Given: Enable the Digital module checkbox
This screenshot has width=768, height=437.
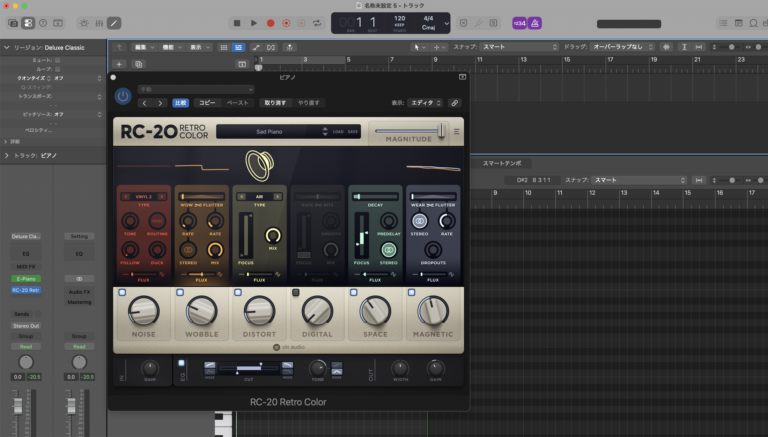Looking at the screenshot, I should point(296,292).
